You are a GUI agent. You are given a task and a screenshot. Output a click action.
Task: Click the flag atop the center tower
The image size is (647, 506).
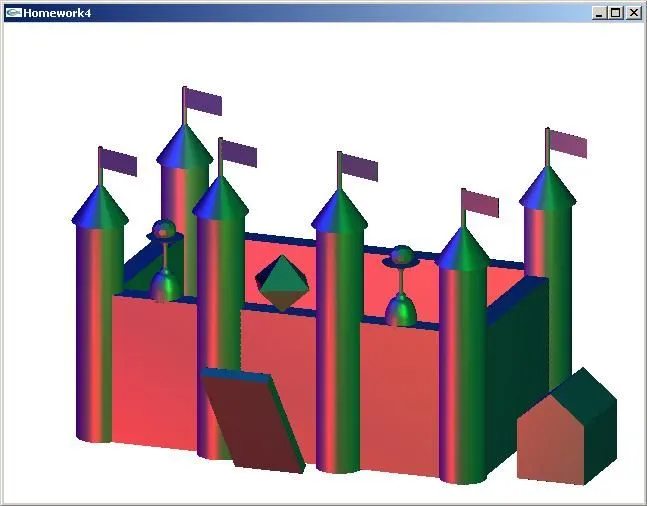(x=360, y=167)
